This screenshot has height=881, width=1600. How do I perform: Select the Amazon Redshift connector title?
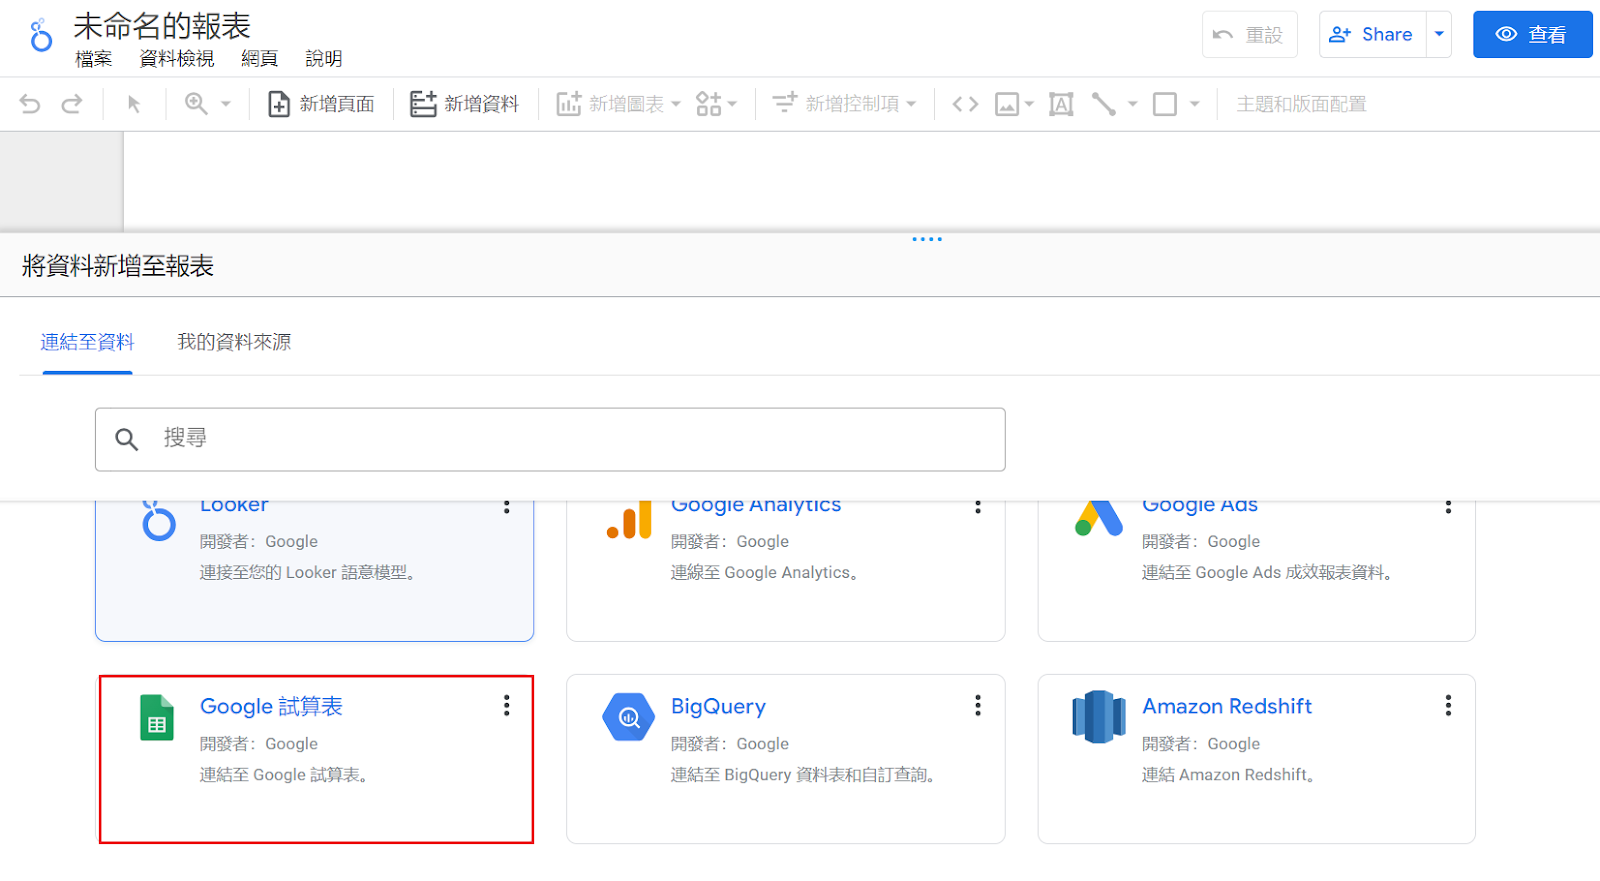(x=1227, y=706)
